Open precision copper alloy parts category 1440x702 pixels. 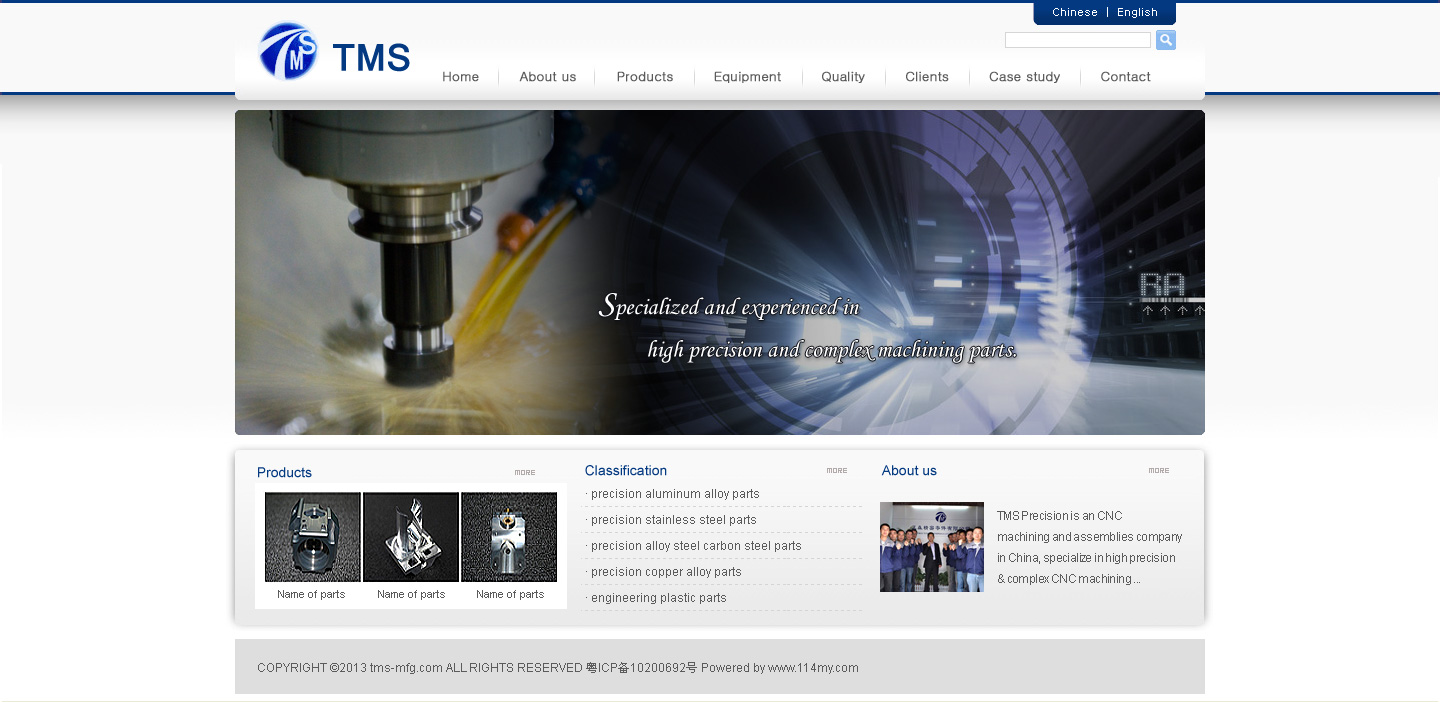tap(666, 572)
